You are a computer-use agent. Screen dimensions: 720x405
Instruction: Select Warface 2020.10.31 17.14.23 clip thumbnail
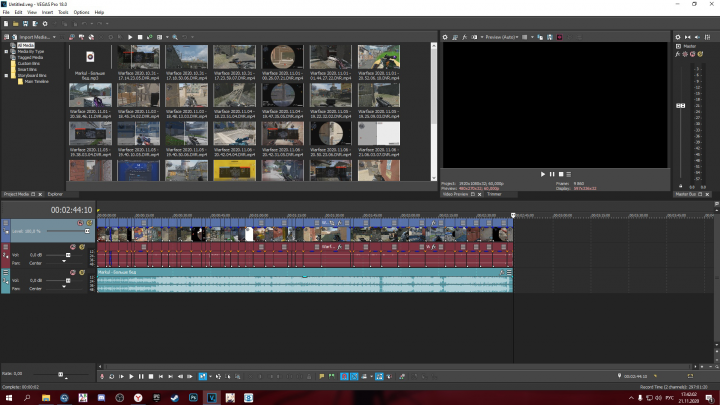138,57
